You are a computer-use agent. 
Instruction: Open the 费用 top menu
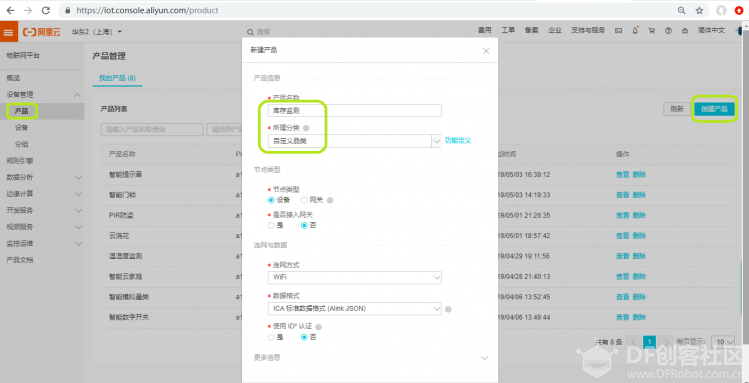[484, 30]
